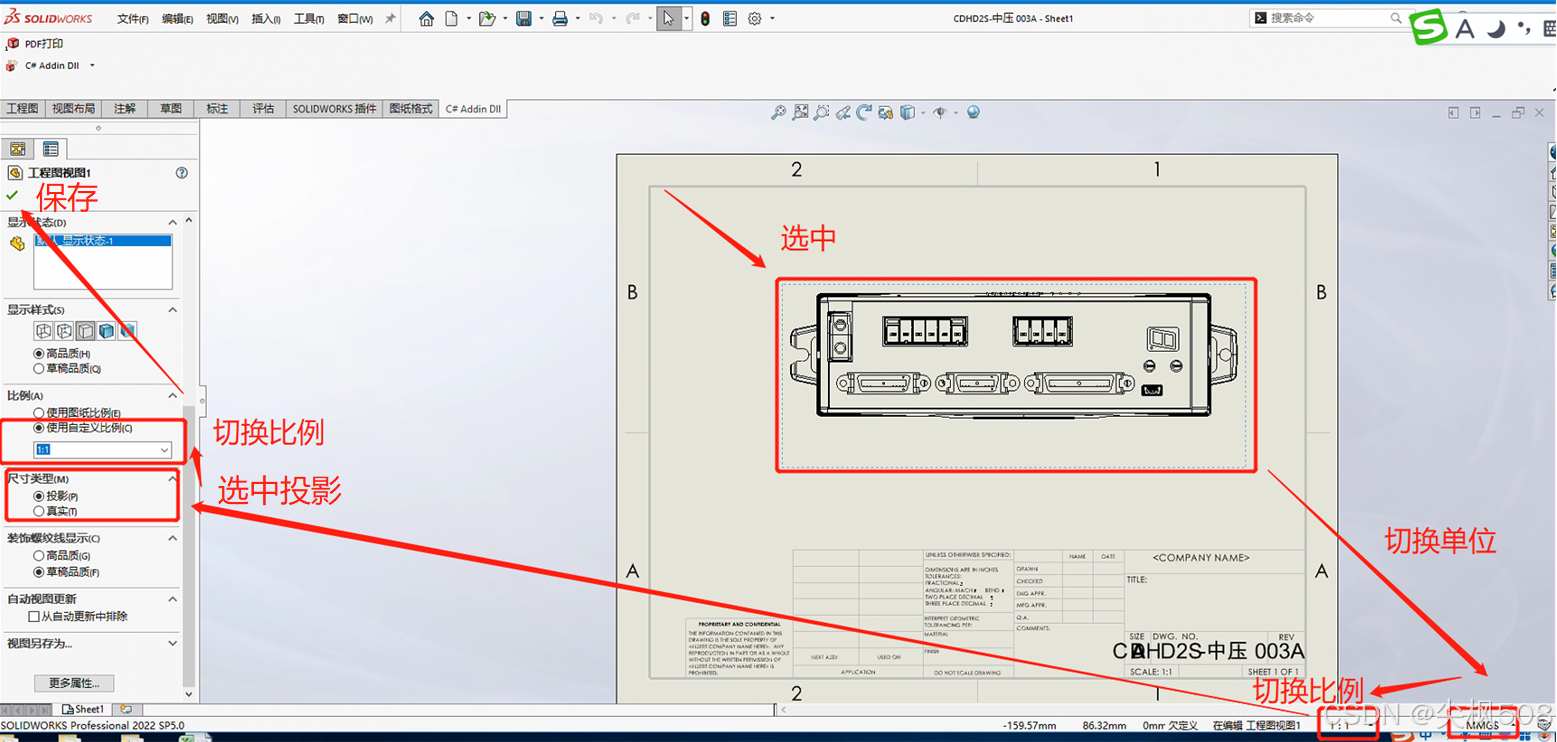
Task: Open Options with the gear icon
Action: click(x=755, y=19)
